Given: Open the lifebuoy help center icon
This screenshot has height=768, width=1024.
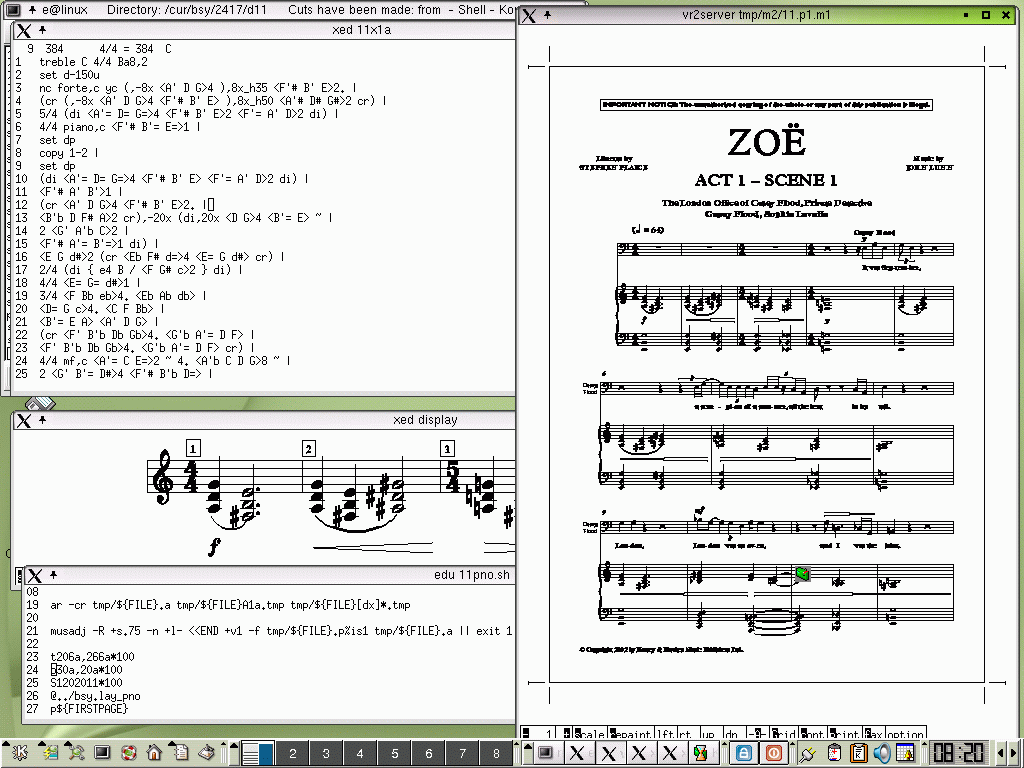Looking at the screenshot, I should click(129, 753).
